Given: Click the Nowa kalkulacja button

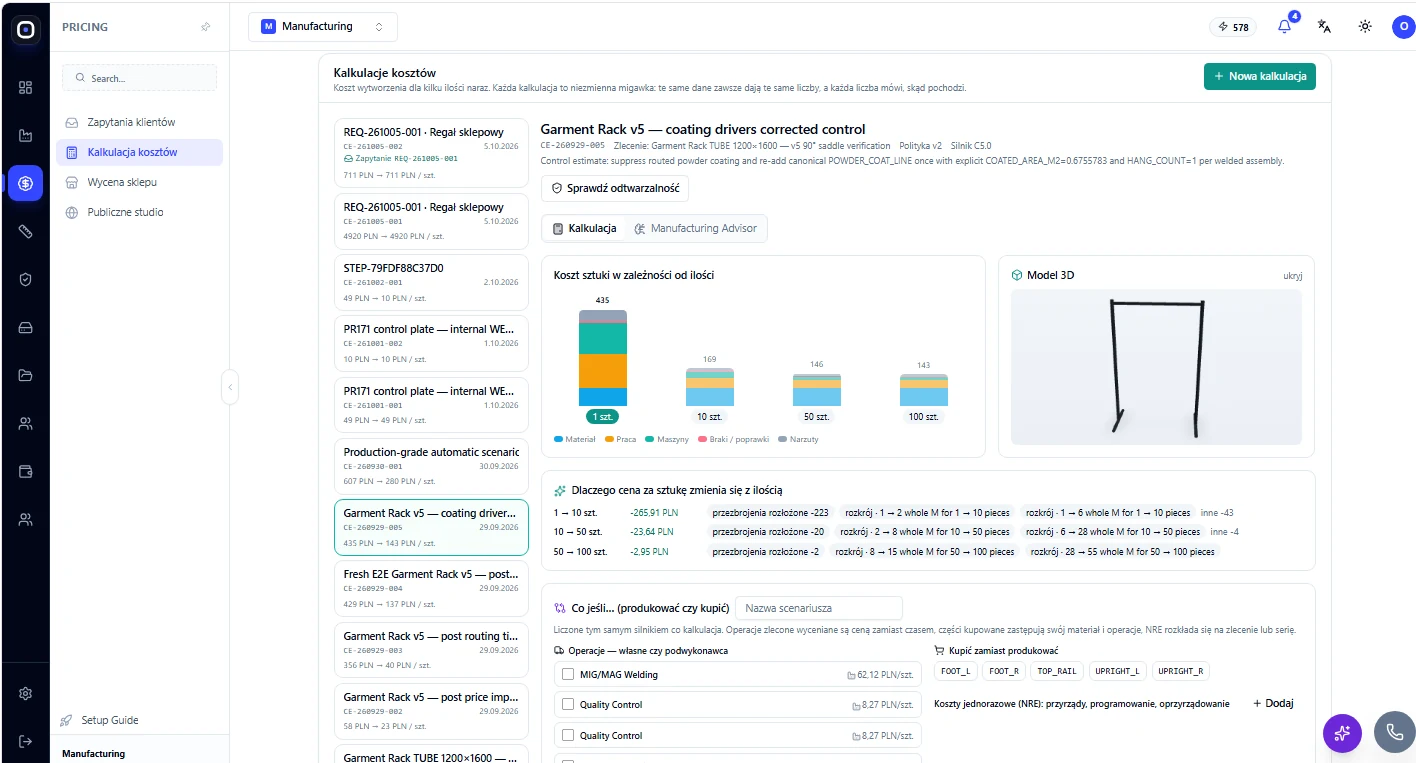Looking at the screenshot, I should (x=1260, y=76).
